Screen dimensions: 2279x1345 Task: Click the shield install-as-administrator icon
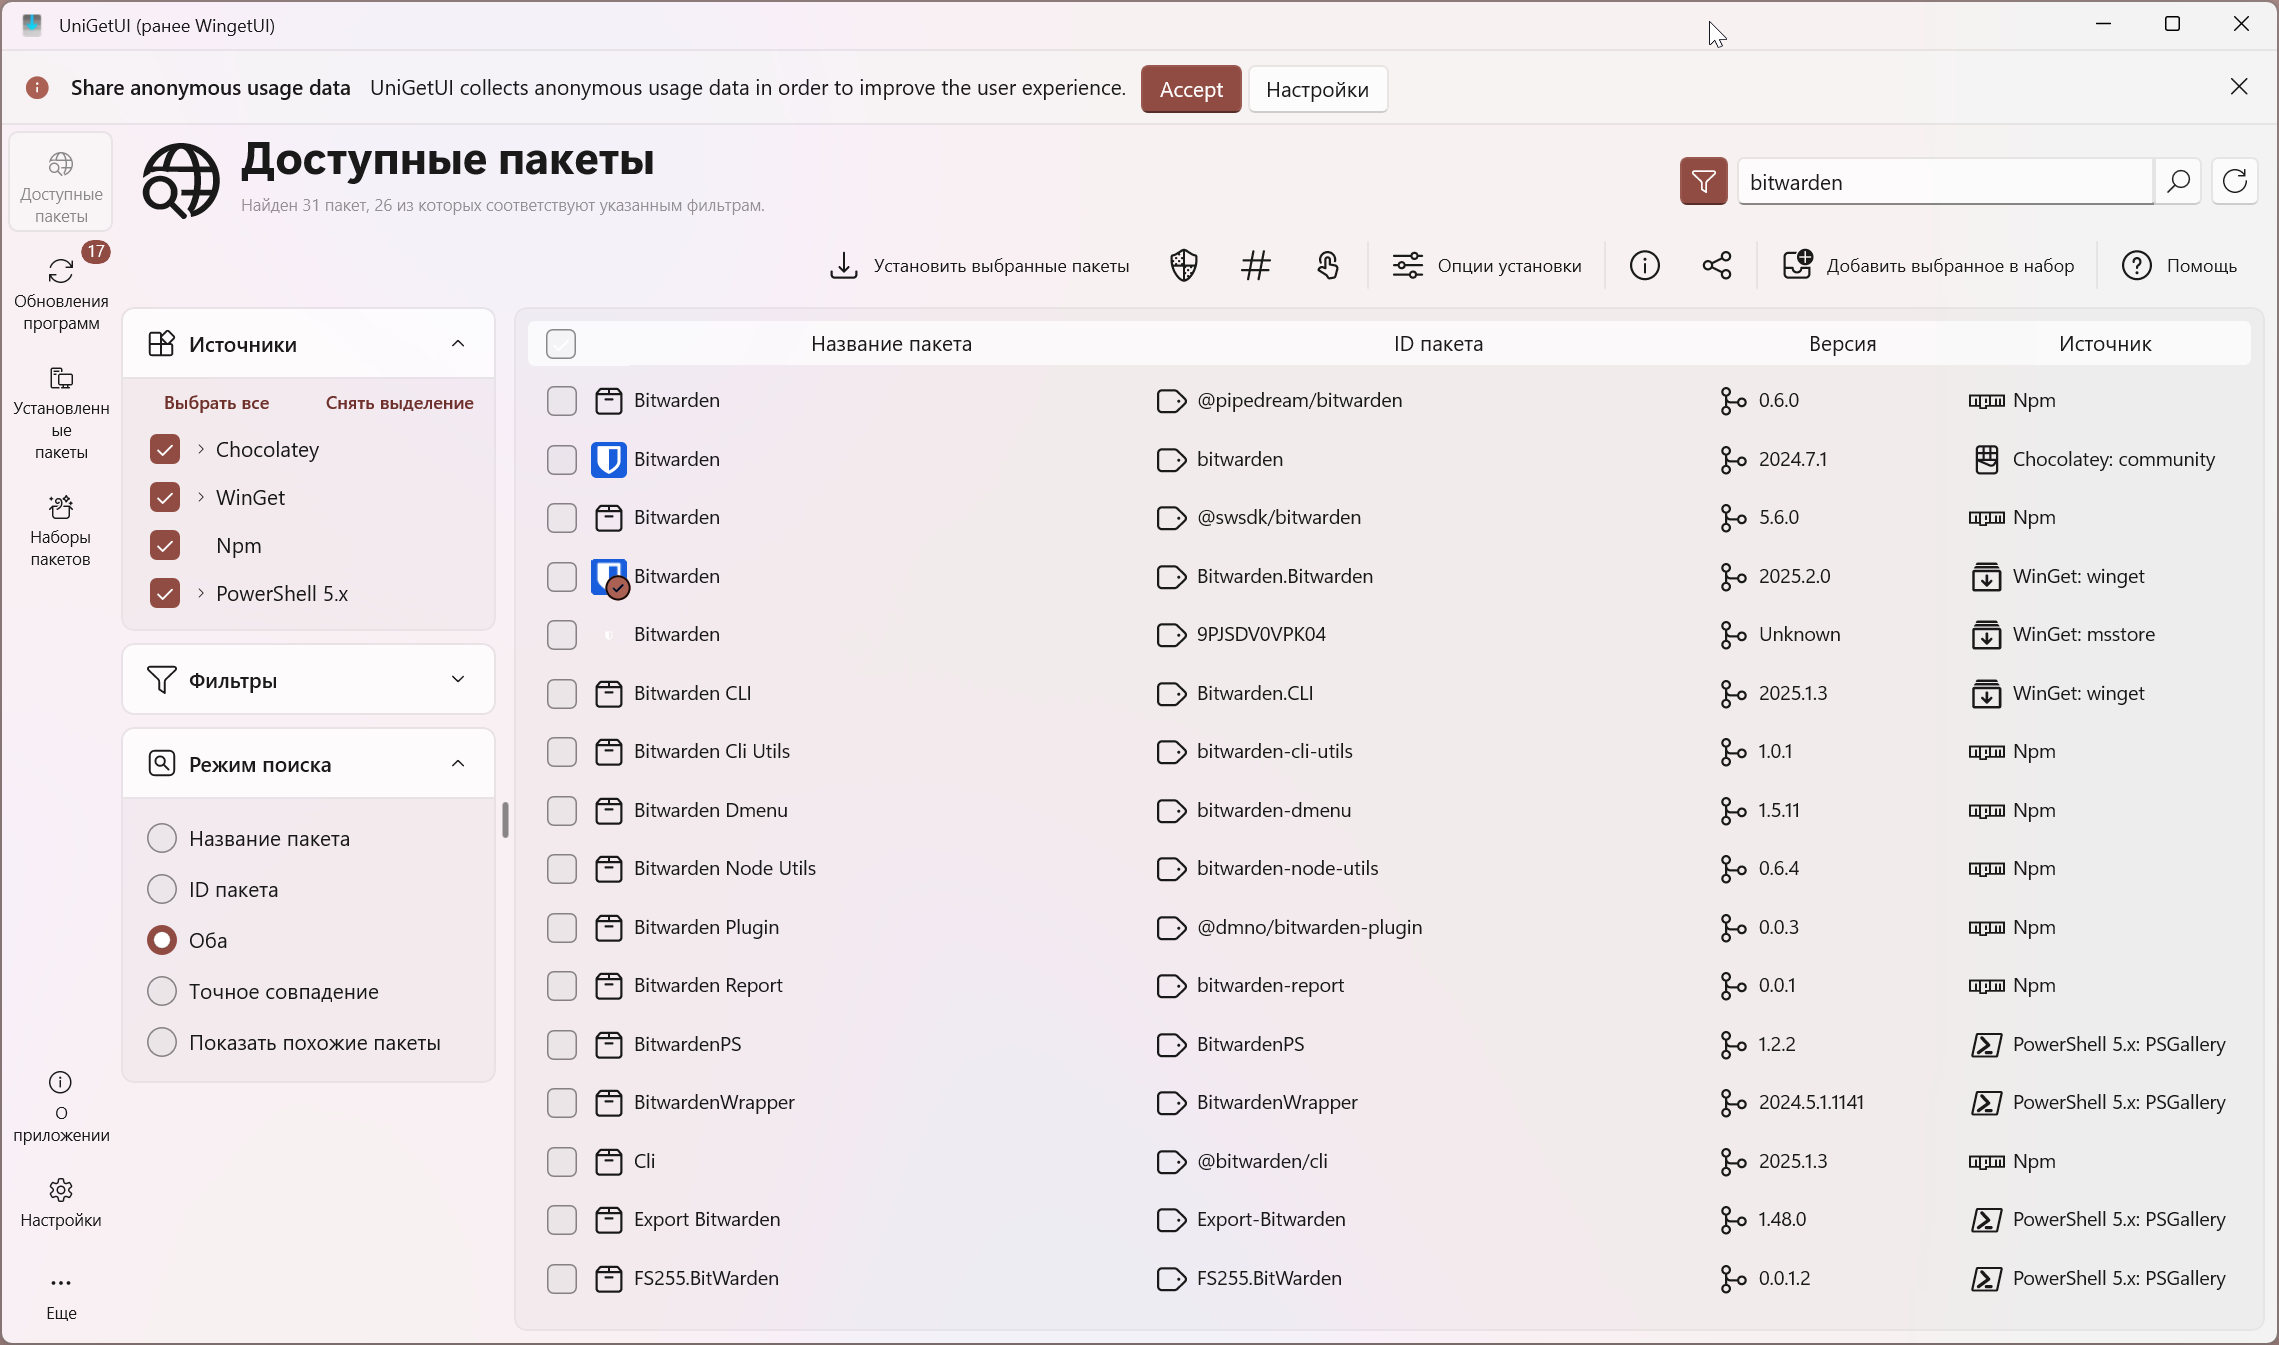(1184, 266)
